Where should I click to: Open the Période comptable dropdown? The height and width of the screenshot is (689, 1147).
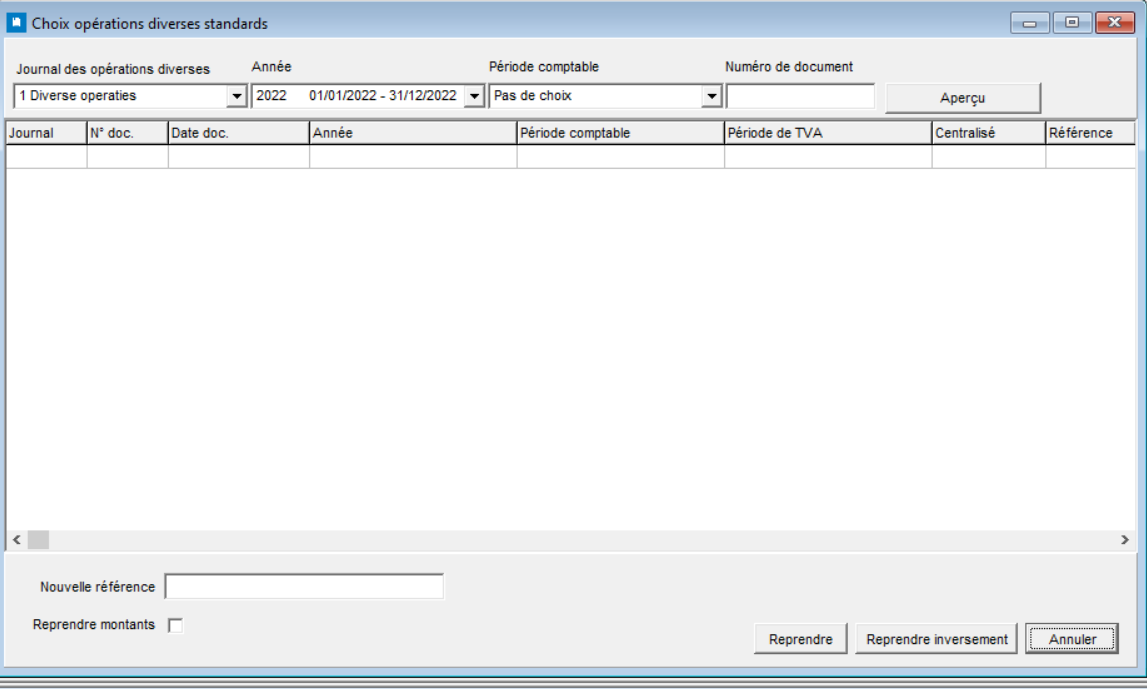tap(711, 96)
